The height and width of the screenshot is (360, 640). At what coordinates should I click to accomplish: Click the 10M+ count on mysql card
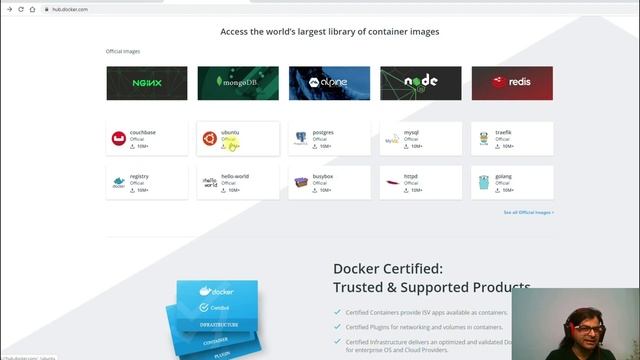[417, 146]
